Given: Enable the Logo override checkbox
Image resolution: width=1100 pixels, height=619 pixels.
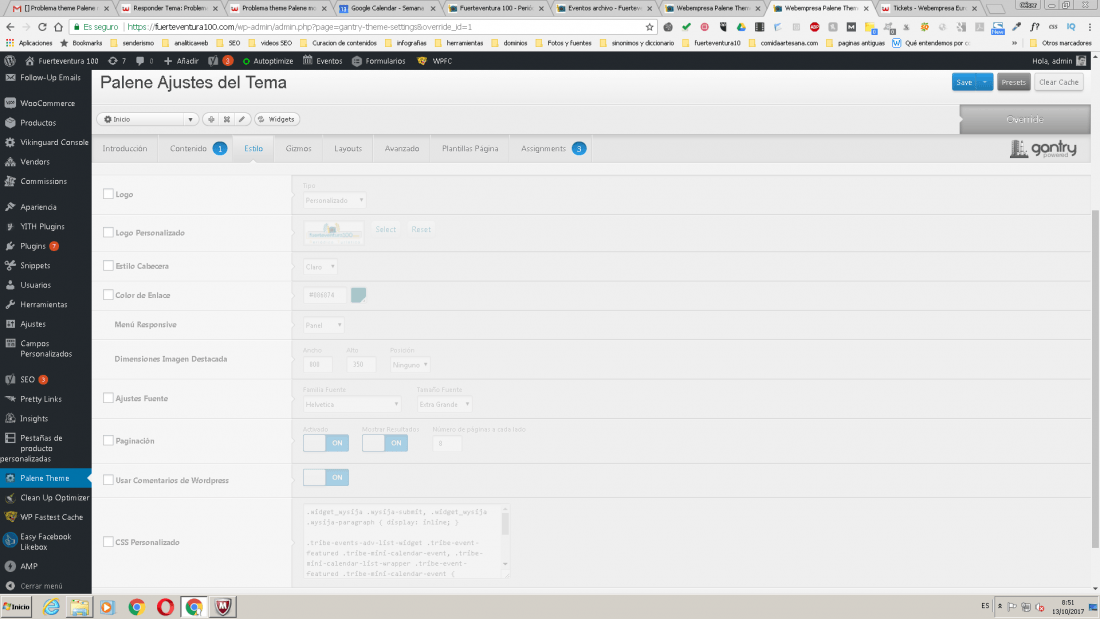Looking at the screenshot, I should tap(108, 194).
